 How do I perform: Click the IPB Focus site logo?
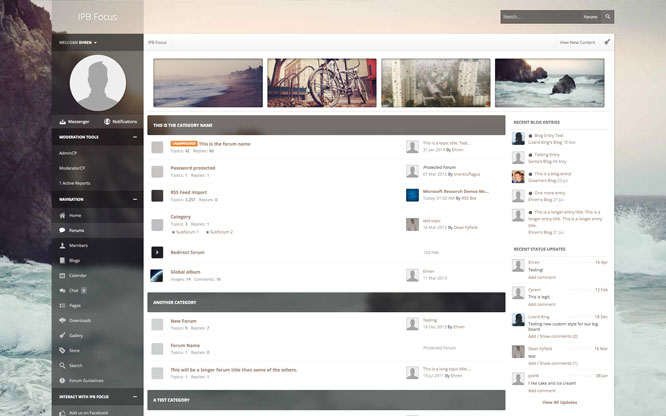[x=97, y=17]
